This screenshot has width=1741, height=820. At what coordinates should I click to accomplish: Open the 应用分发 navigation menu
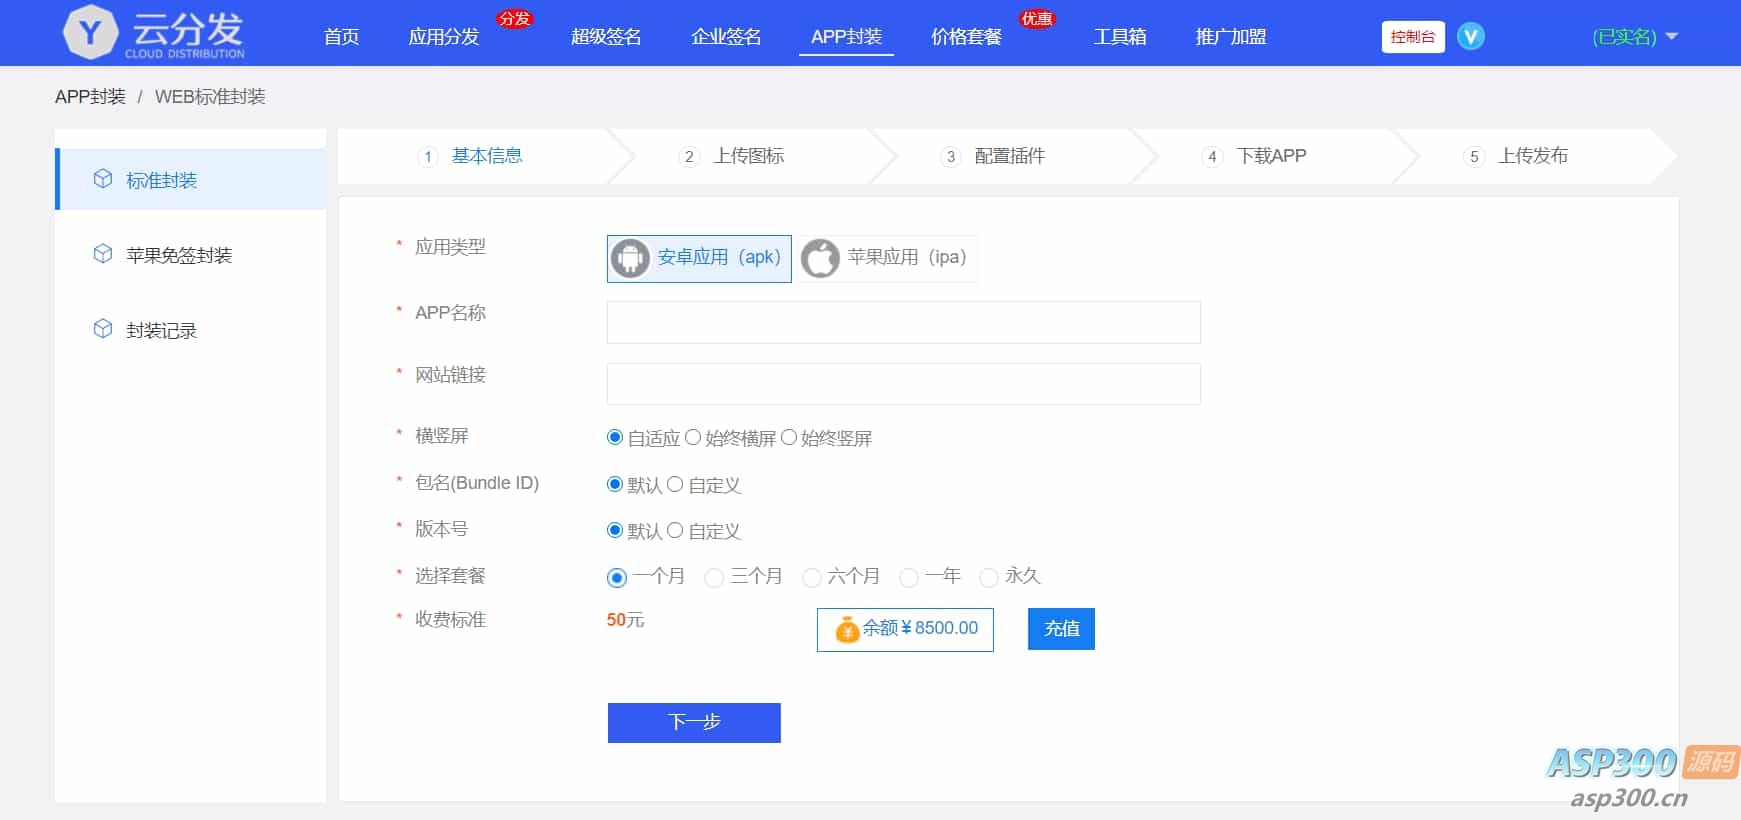[x=444, y=37]
